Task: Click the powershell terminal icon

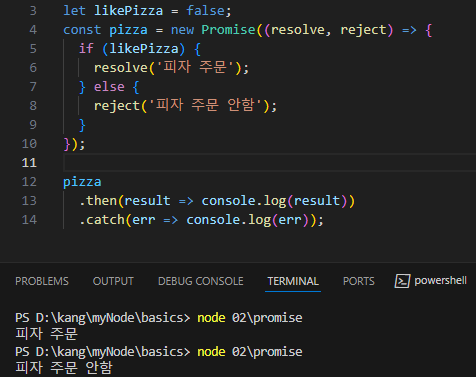Action: click(402, 281)
